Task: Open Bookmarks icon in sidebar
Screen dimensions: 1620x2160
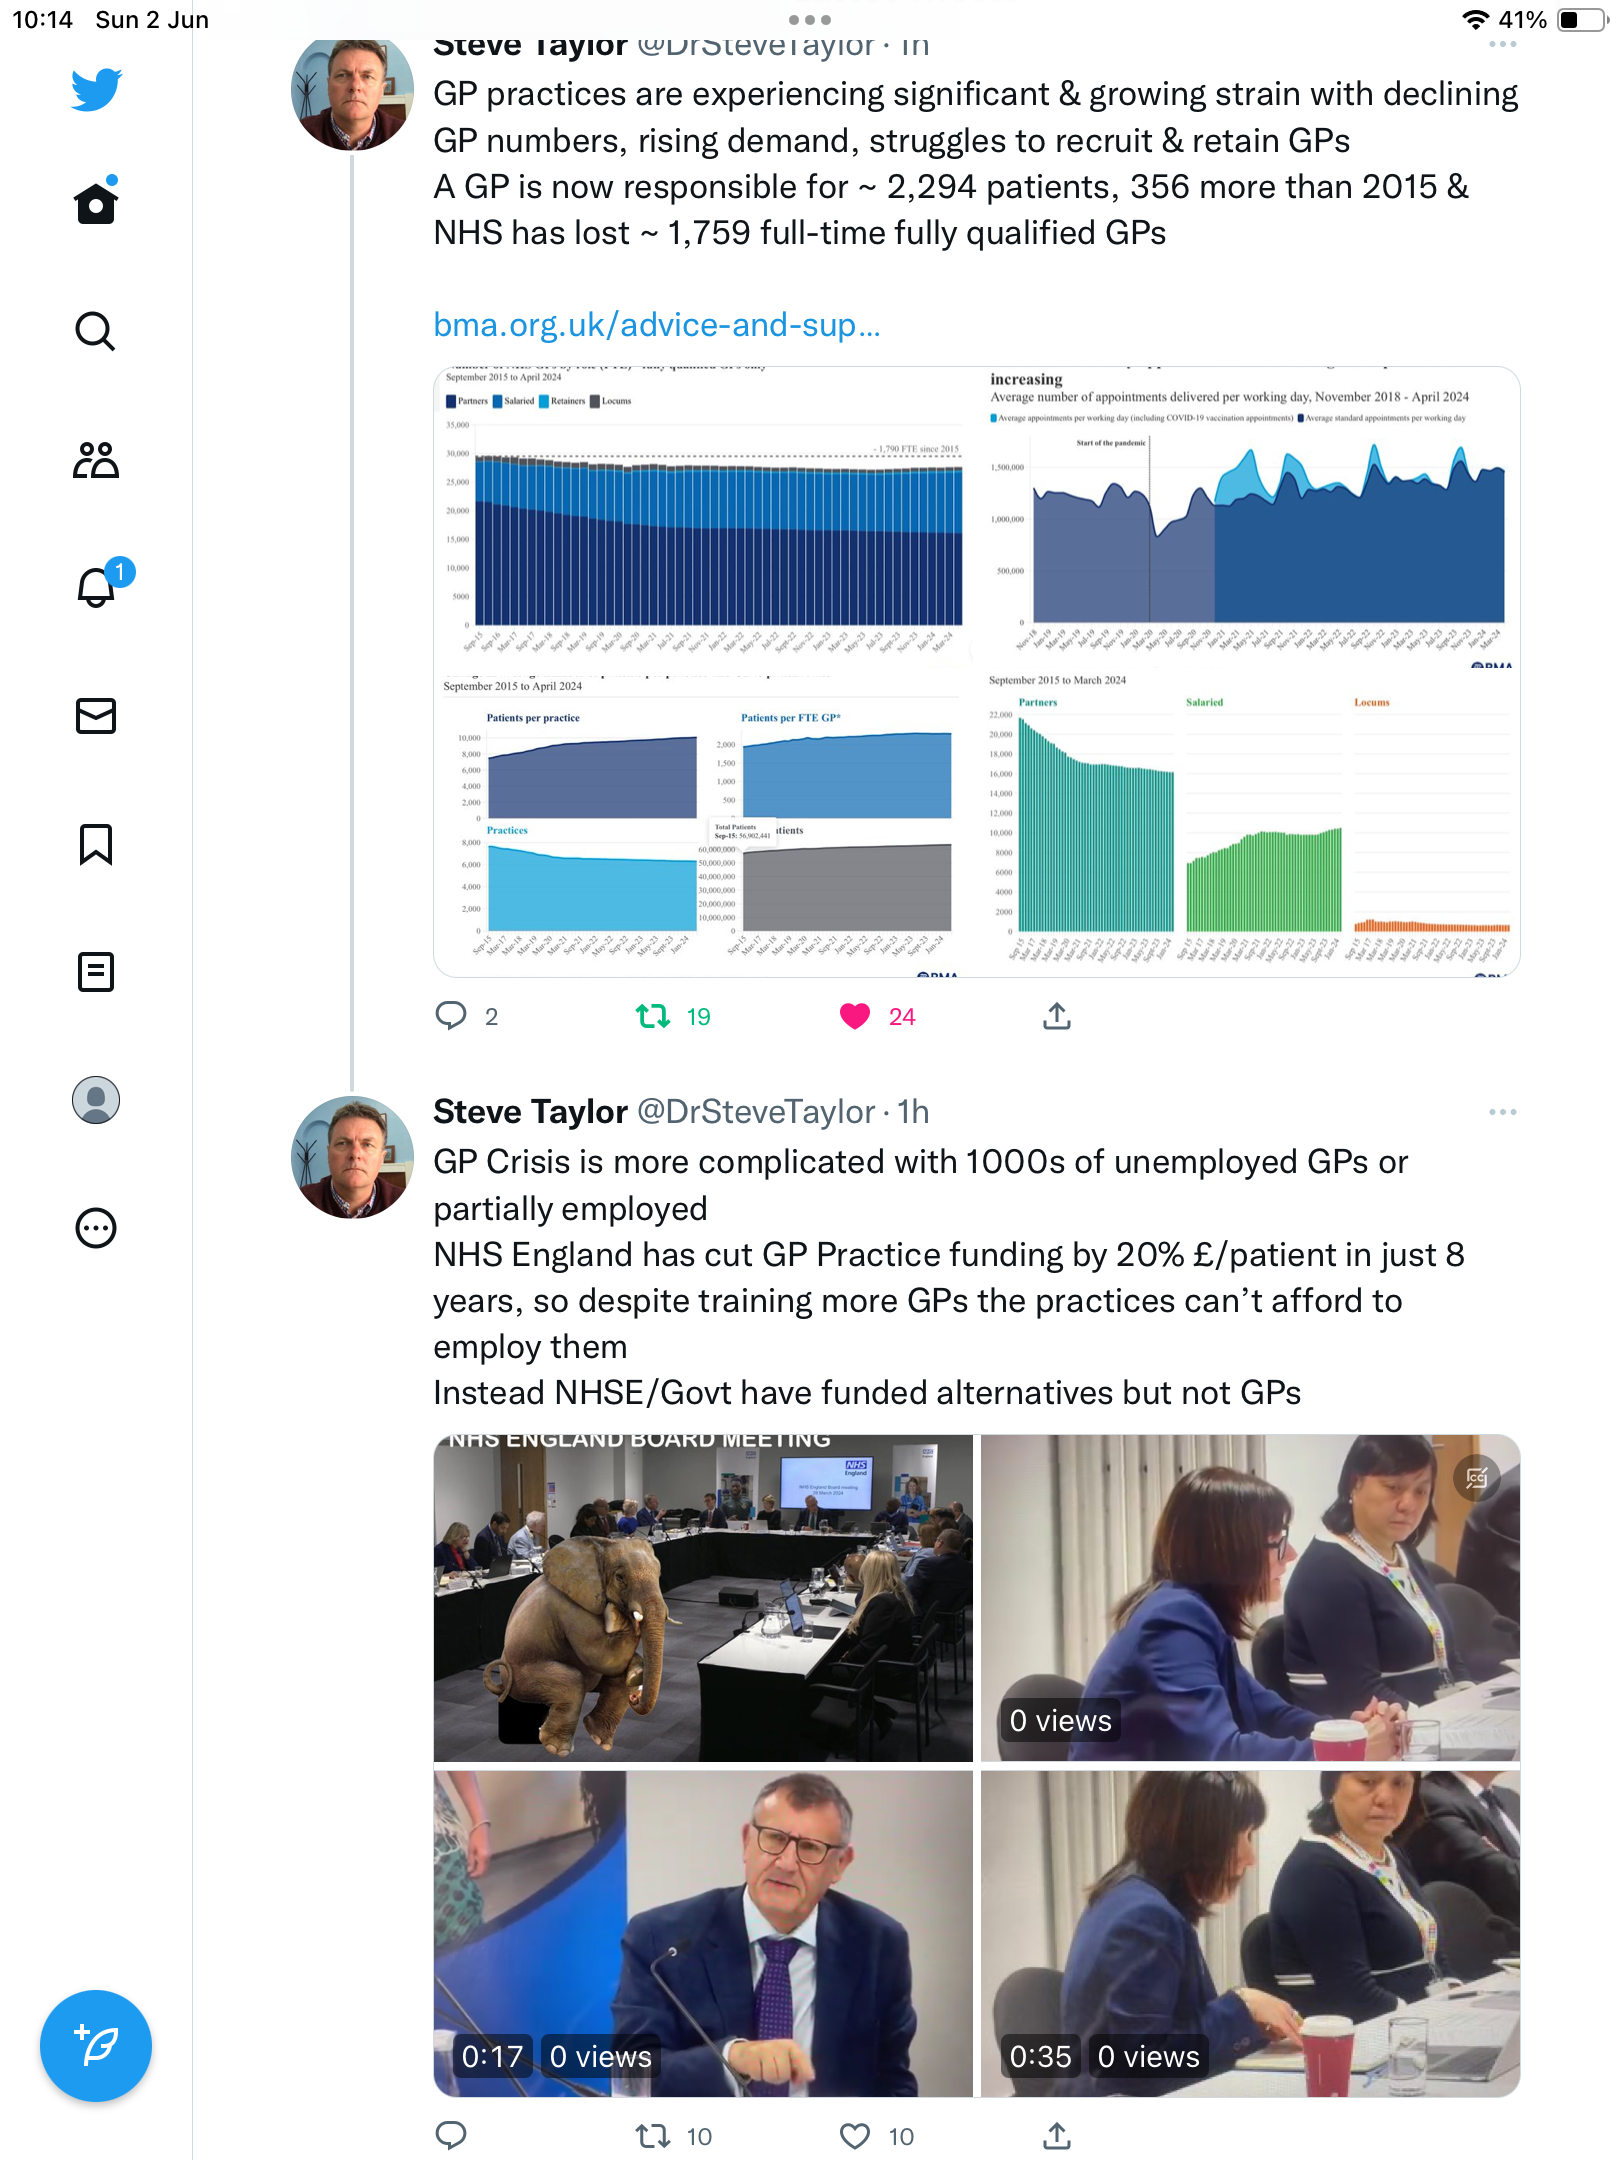Action: coord(96,845)
